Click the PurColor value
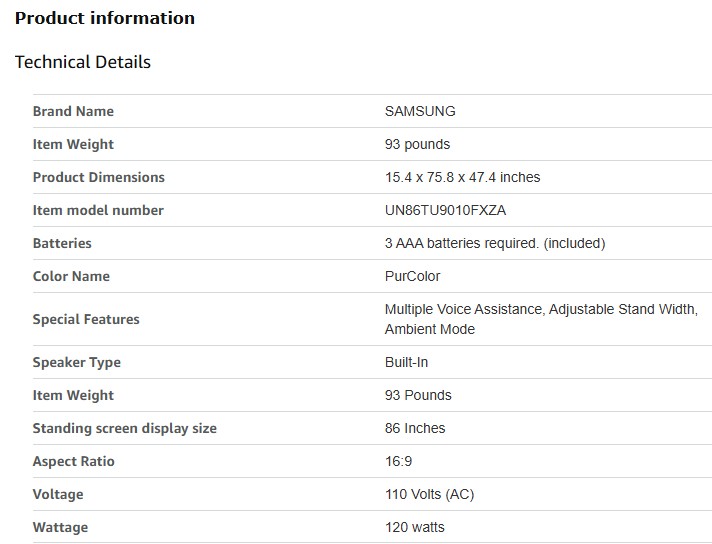The image size is (712, 544). 412,276
